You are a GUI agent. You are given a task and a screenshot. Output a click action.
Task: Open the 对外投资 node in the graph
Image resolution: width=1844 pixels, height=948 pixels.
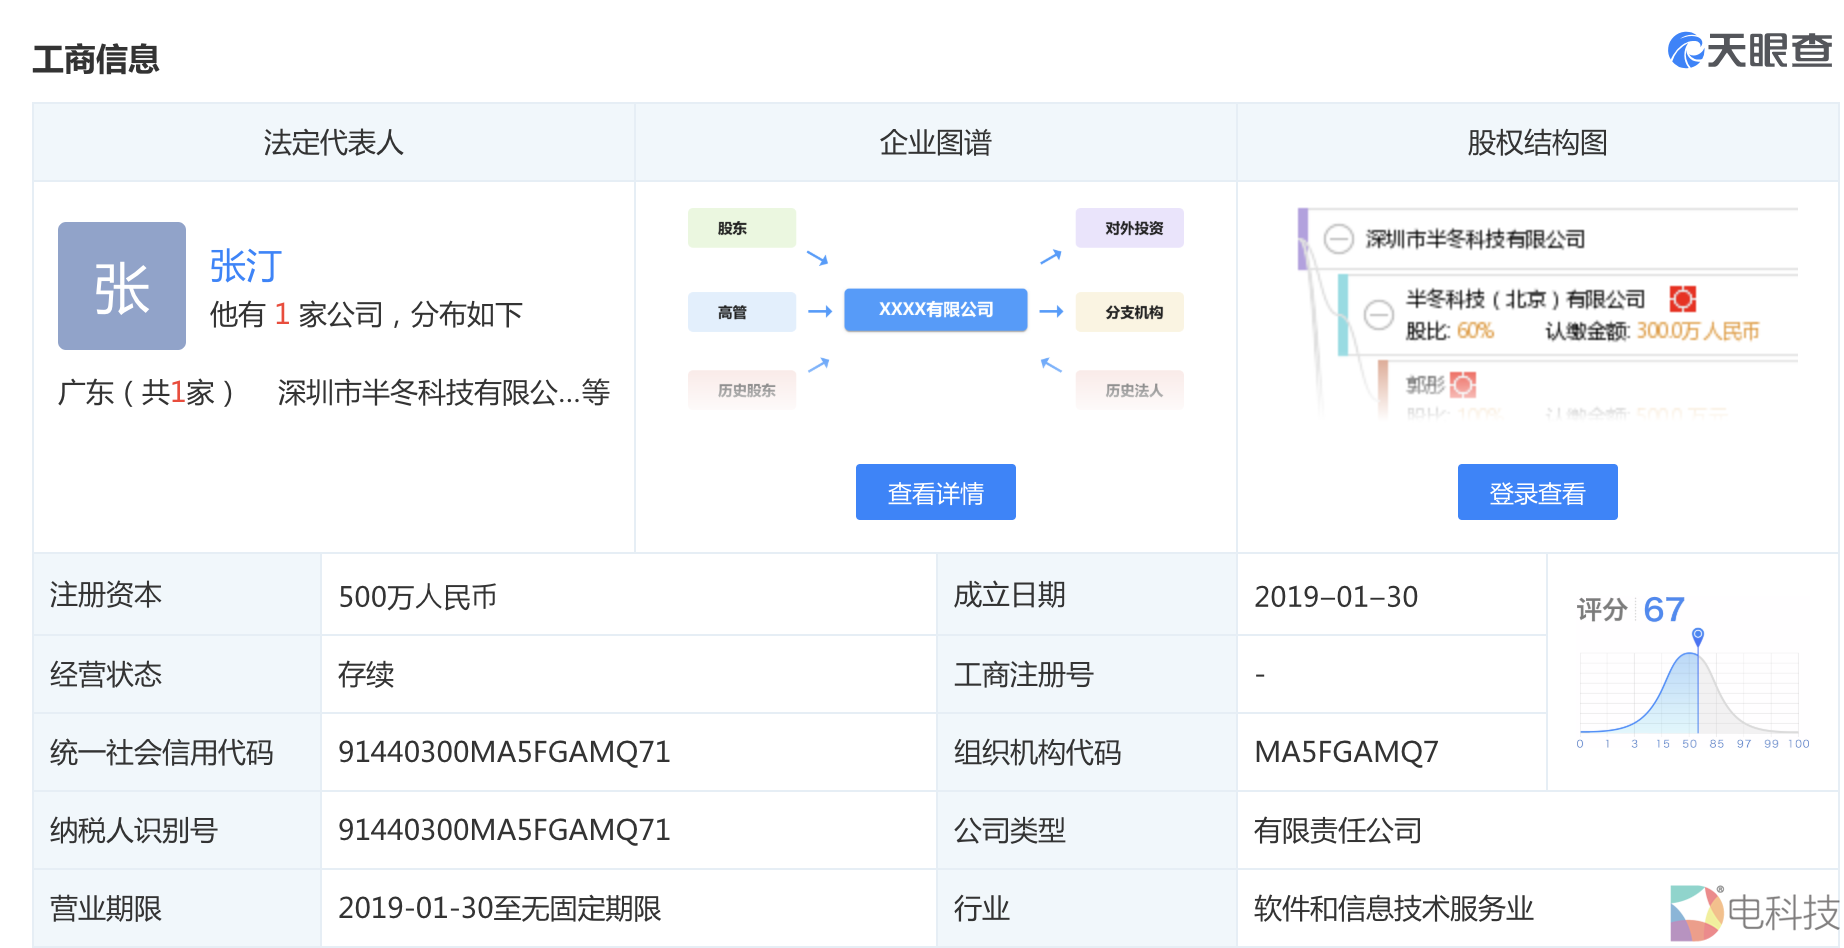(1129, 227)
